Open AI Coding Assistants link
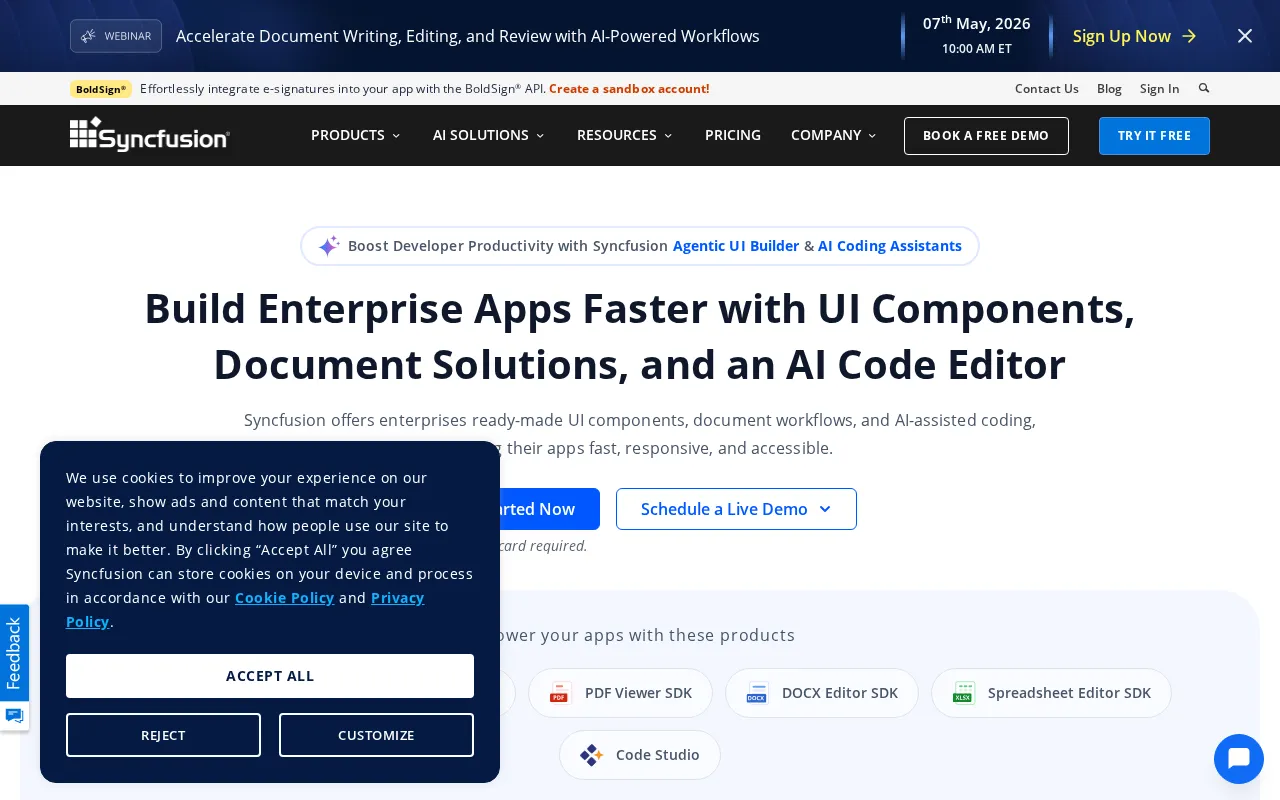Image resolution: width=1280 pixels, height=800 pixels. tap(890, 246)
